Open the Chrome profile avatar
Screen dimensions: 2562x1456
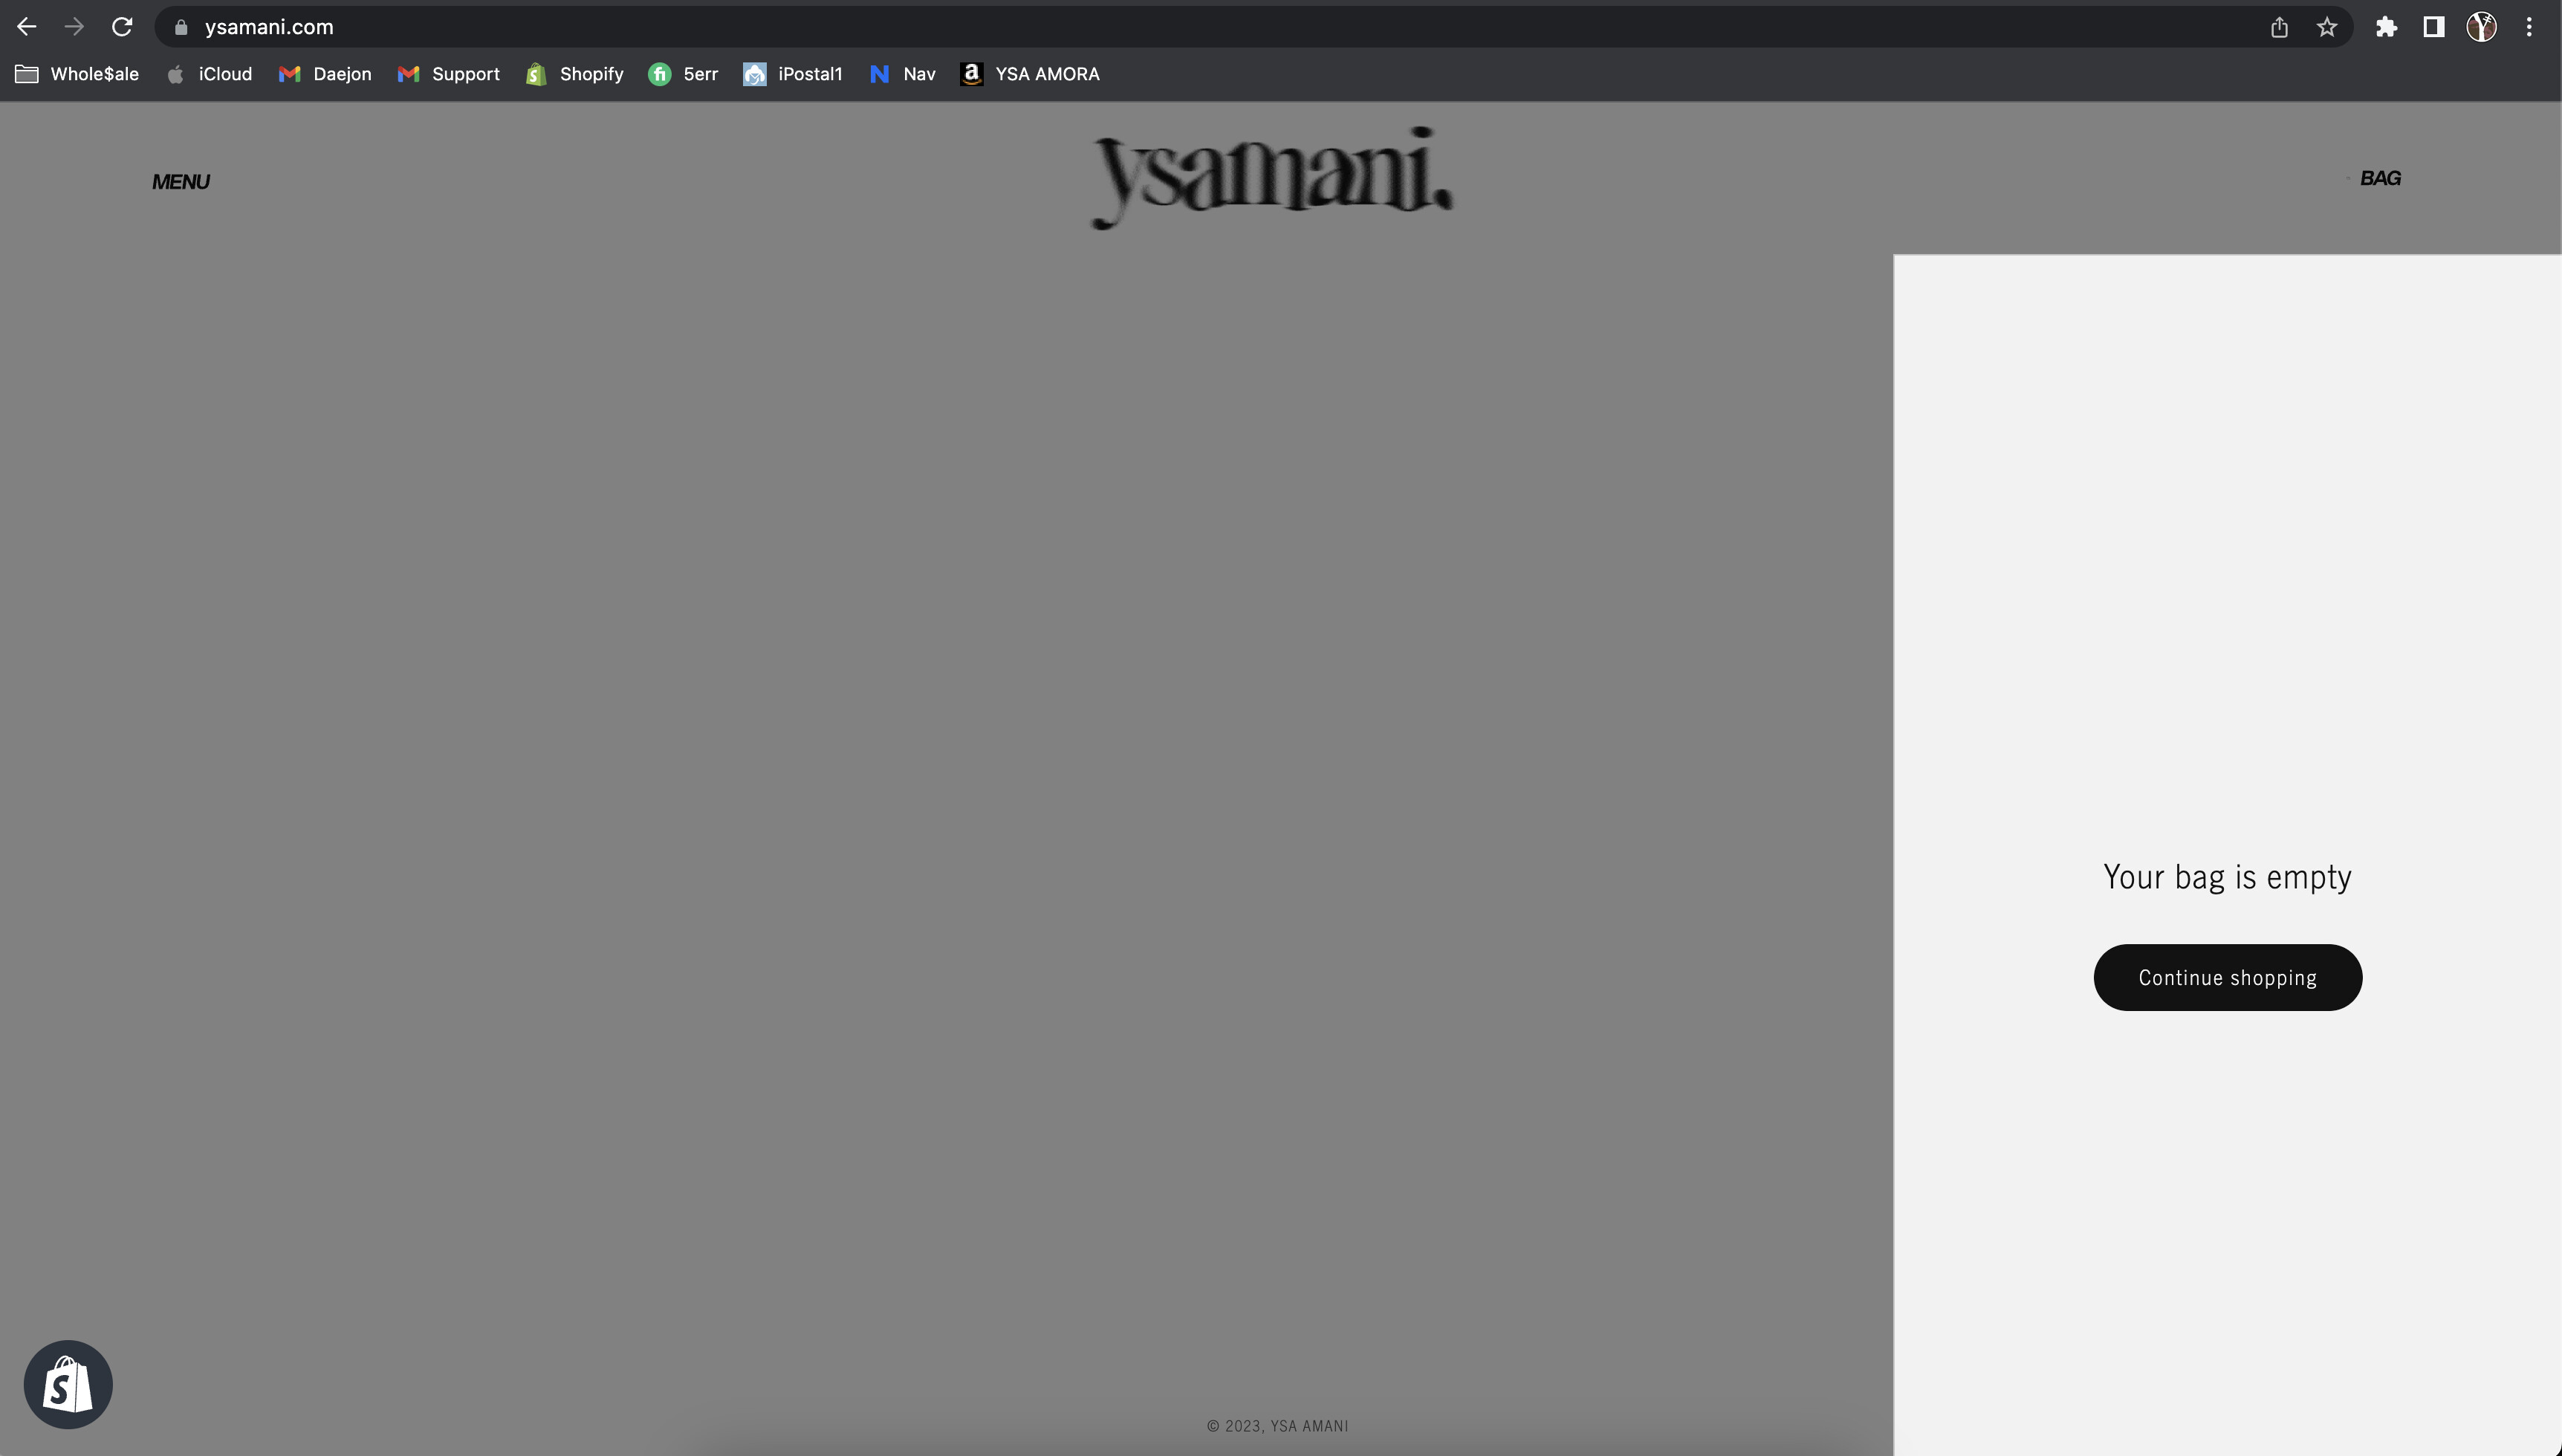(x=2482, y=27)
